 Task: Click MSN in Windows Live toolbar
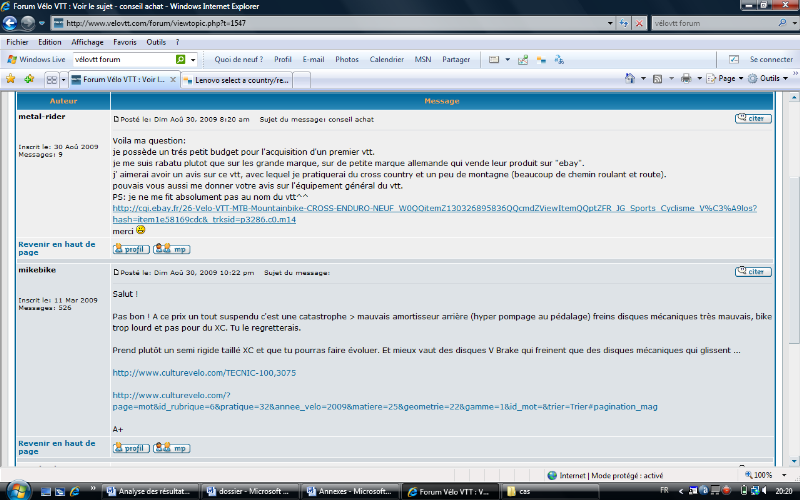pyautogui.click(x=422, y=60)
